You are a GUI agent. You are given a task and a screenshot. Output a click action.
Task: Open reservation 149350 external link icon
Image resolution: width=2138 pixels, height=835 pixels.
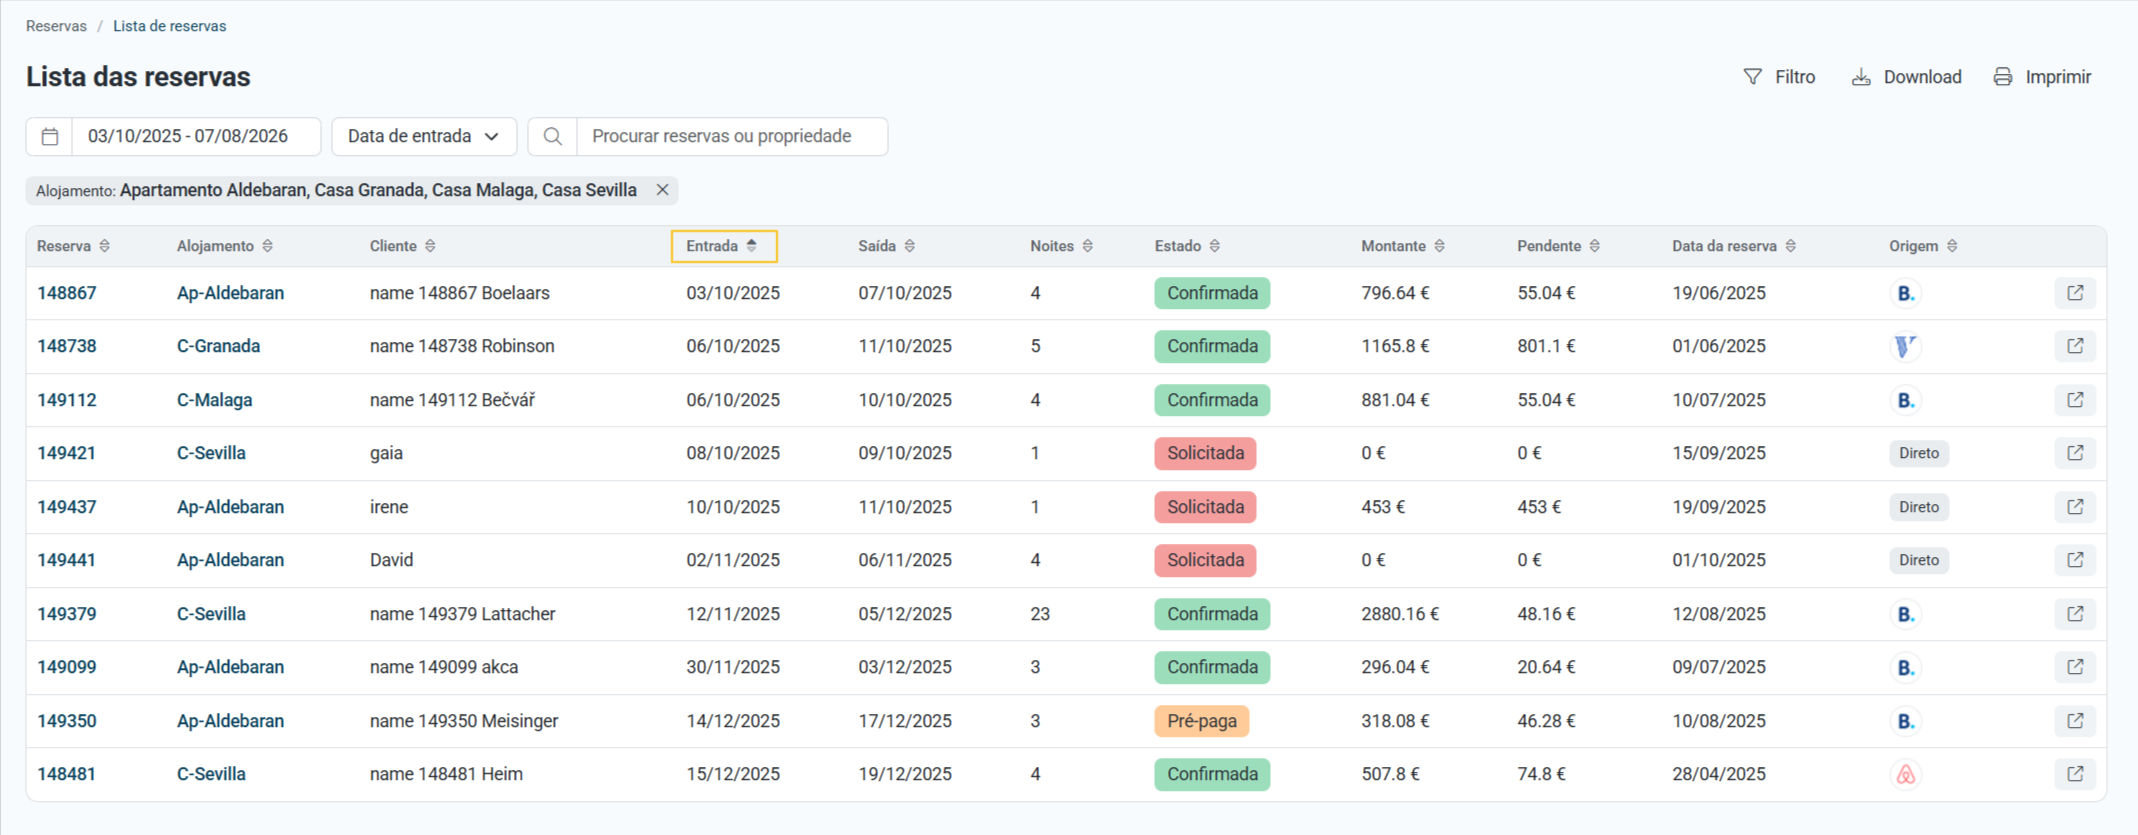[x=2075, y=721]
